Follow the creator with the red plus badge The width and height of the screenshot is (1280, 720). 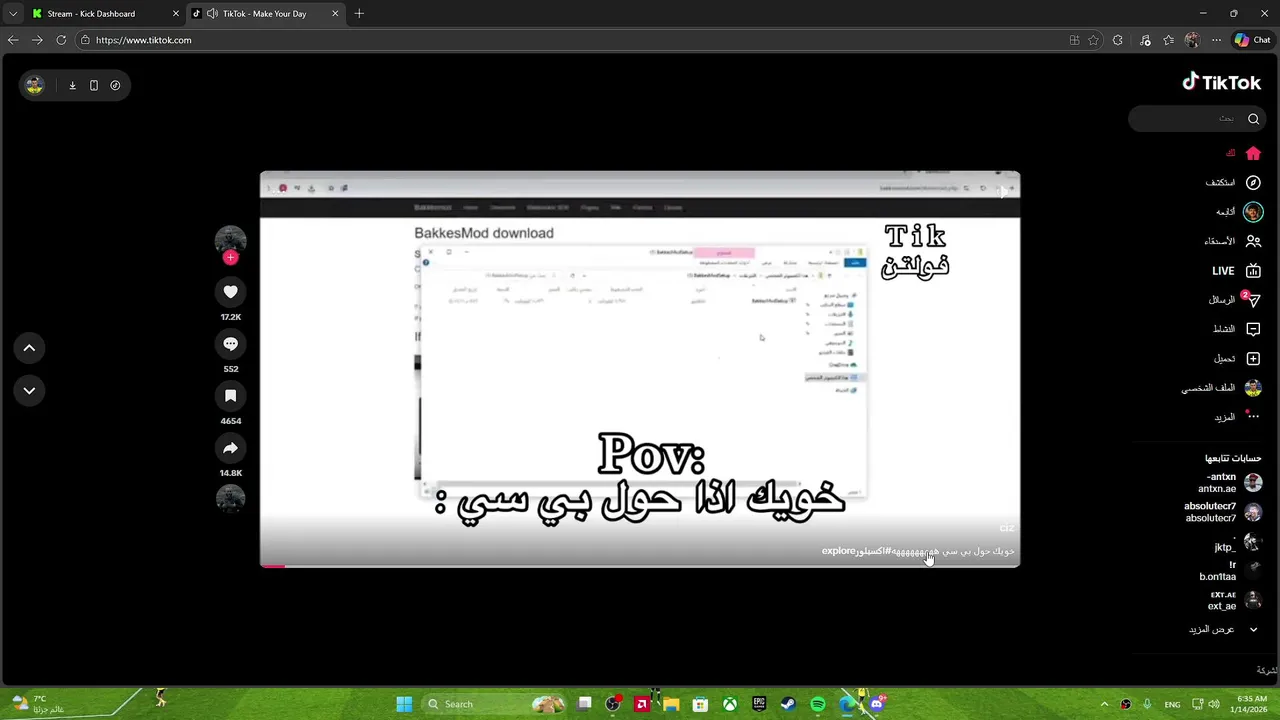click(230, 258)
